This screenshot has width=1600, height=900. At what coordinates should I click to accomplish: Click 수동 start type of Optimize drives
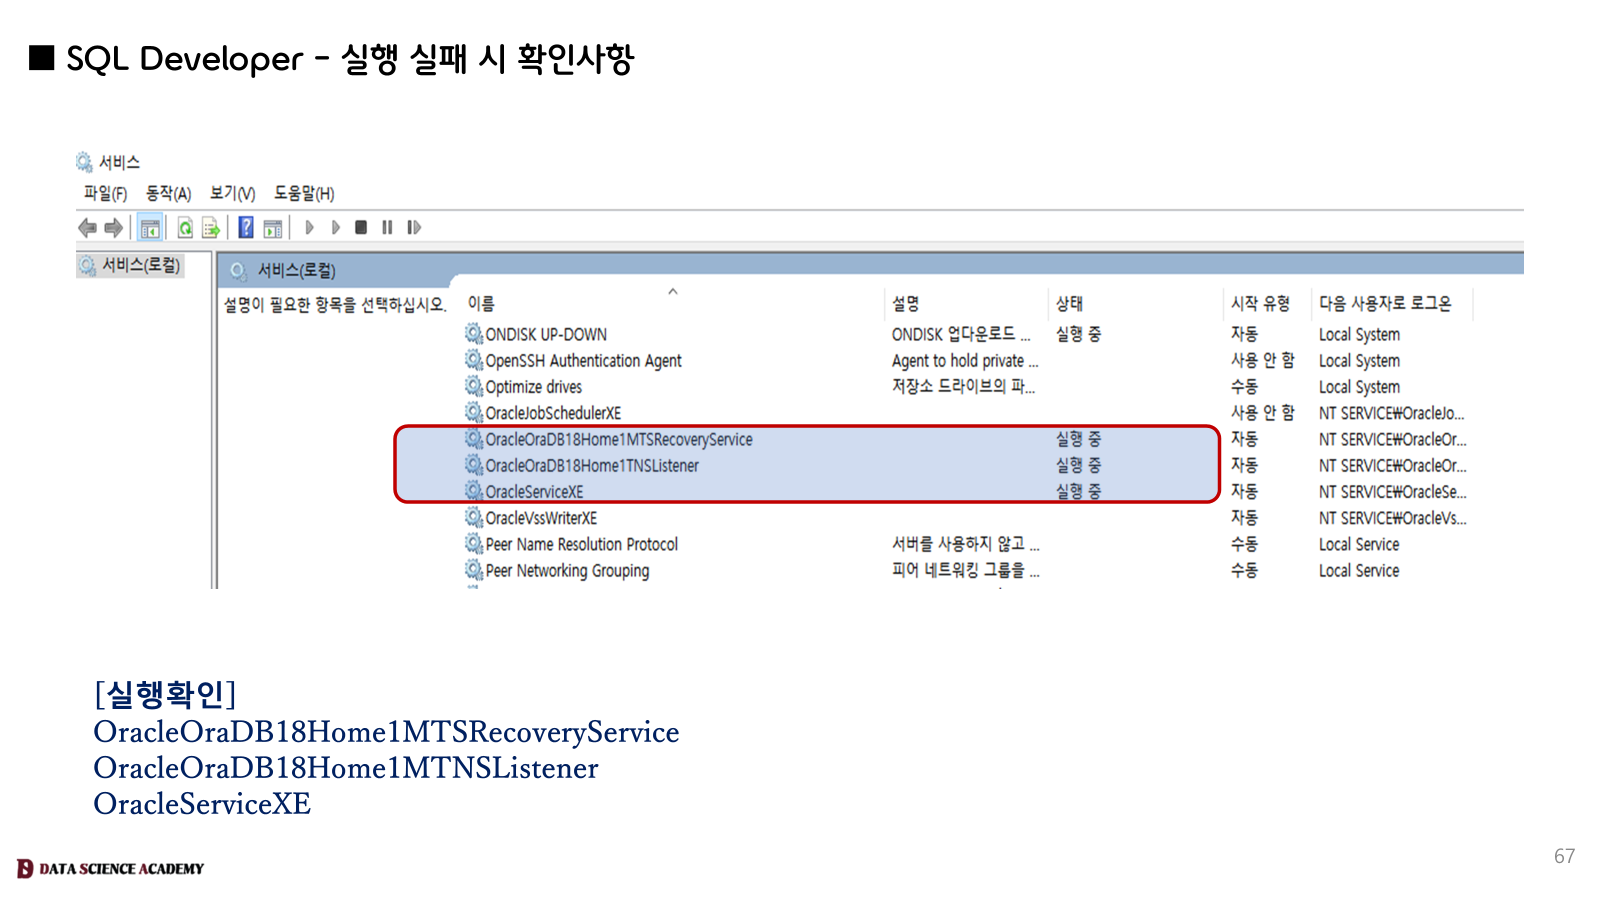[1244, 386]
